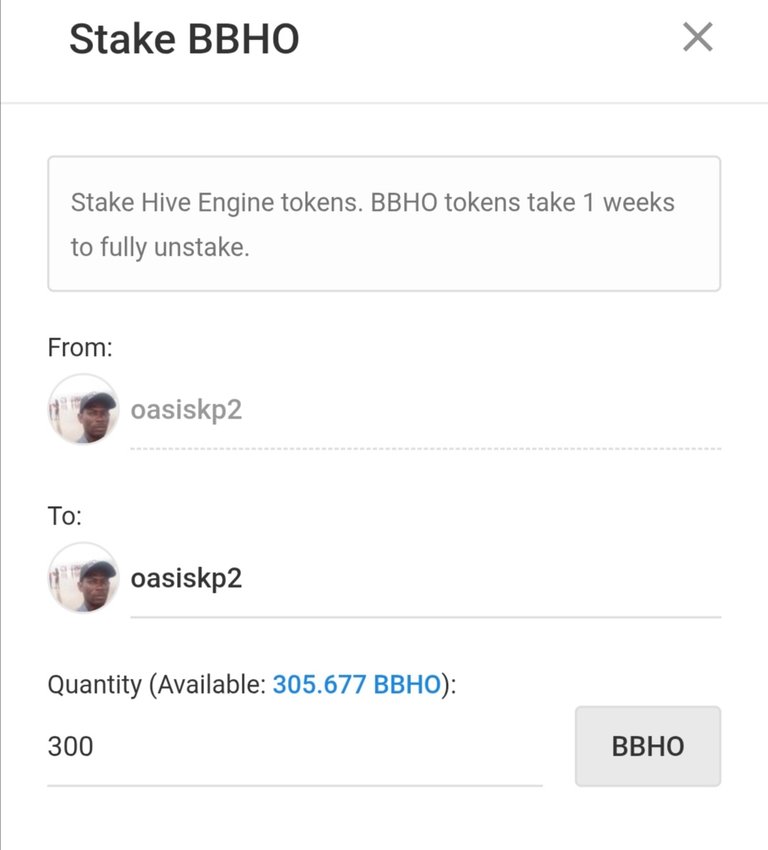This screenshot has width=768, height=850.
Task: Click the 'Stake Hive Engine tokens' sentence
Action: pos(216,203)
